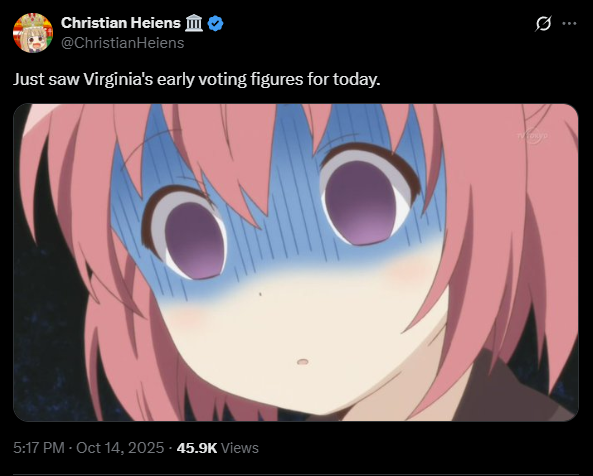Click the 45.9K view count
The height and width of the screenshot is (476, 593).
tap(197, 448)
